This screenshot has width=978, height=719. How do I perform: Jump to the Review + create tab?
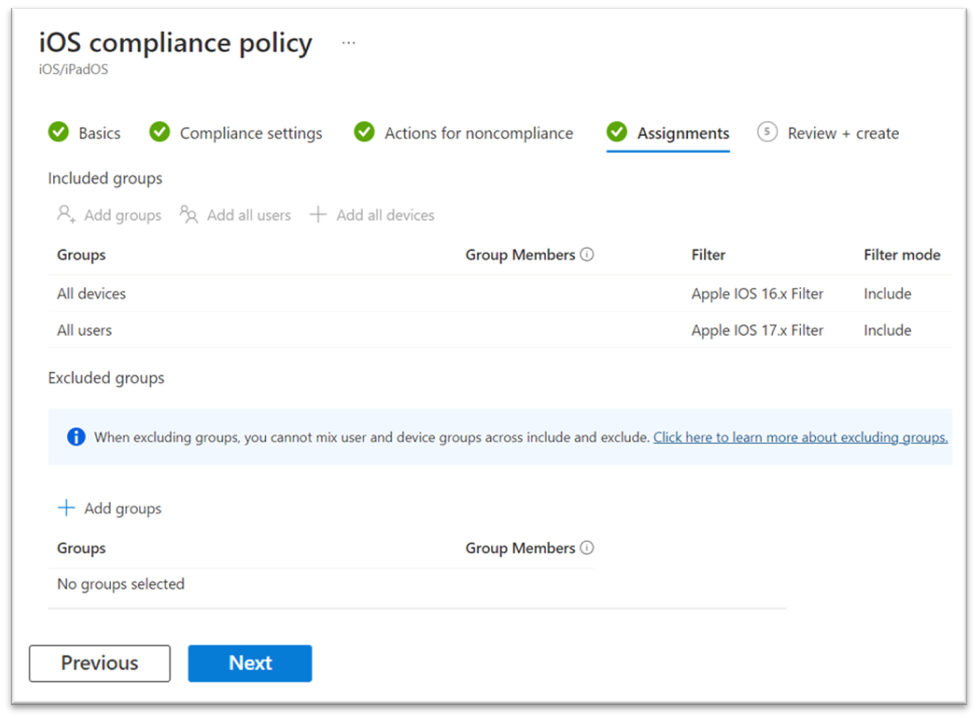pyautogui.click(x=843, y=133)
